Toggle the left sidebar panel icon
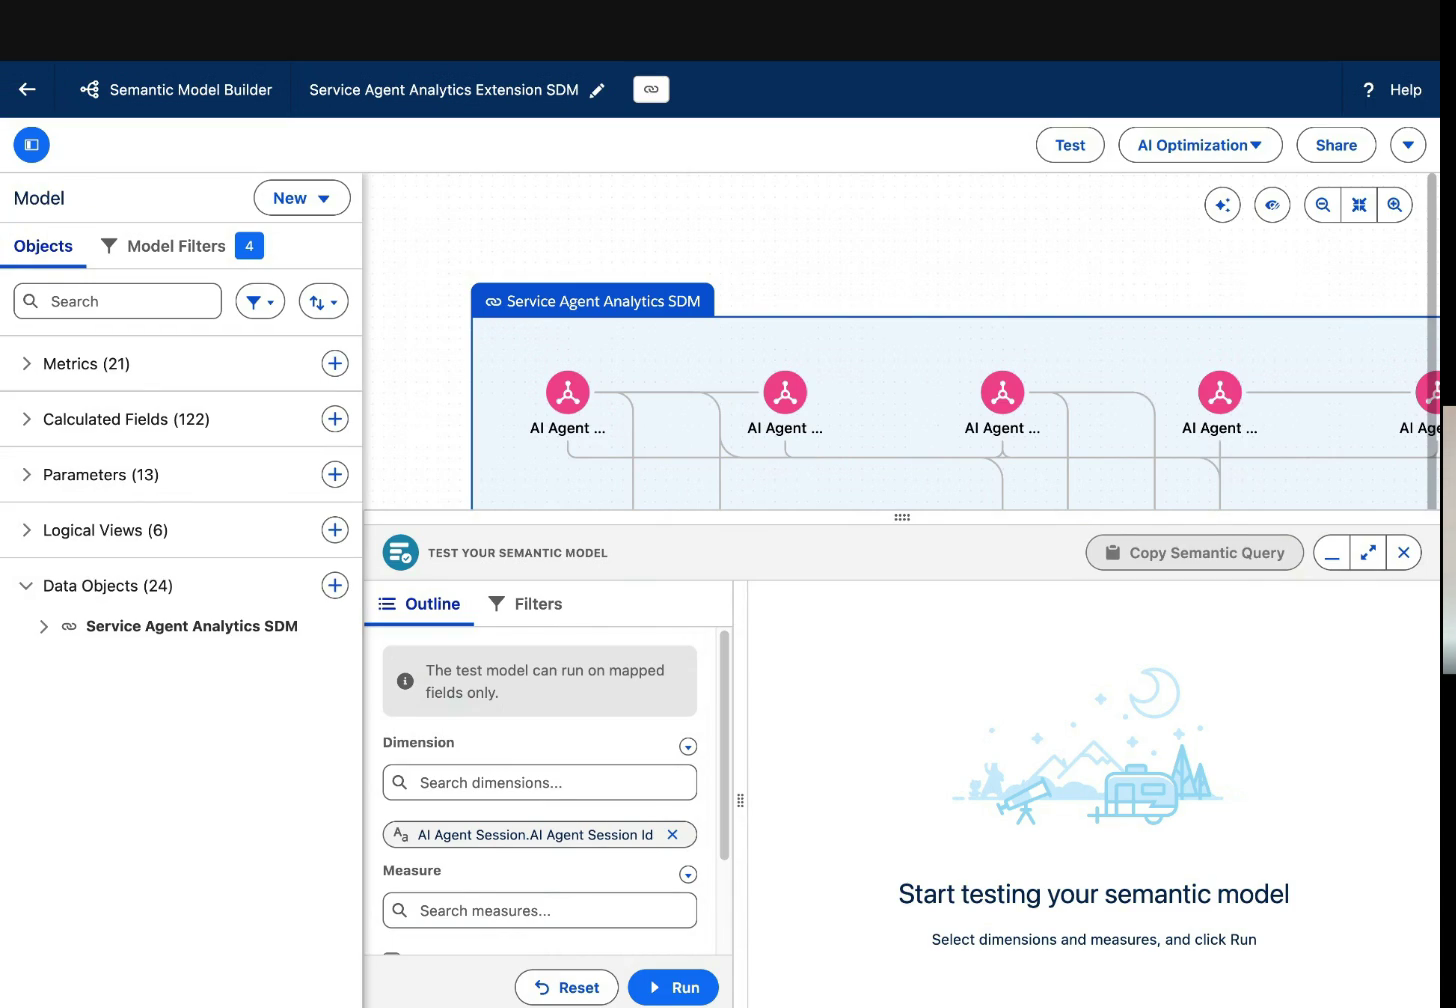The image size is (1456, 1008). [31, 145]
